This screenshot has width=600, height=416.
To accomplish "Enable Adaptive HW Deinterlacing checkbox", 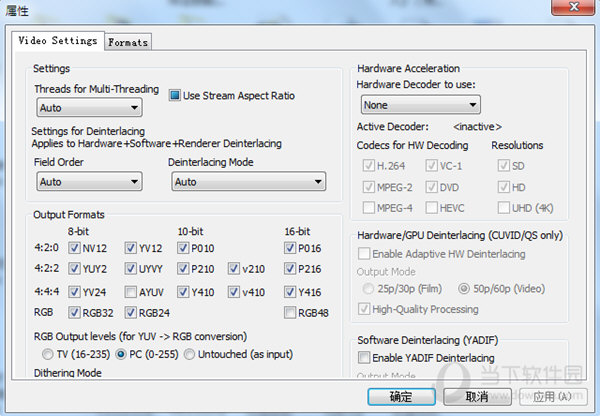I will [364, 253].
